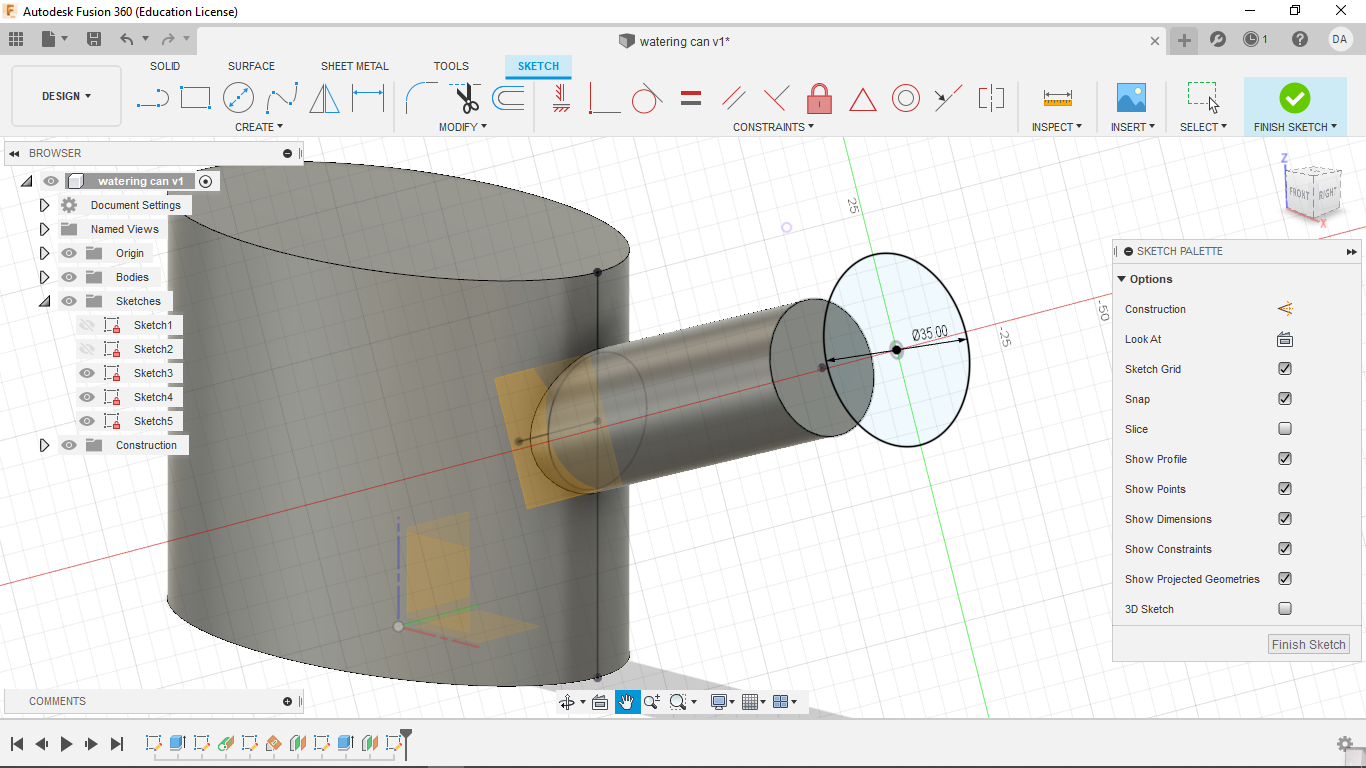Viewport: 1366px width, 768px height.
Task: Uncheck the Snap checkbox
Action: (x=1285, y=399)
